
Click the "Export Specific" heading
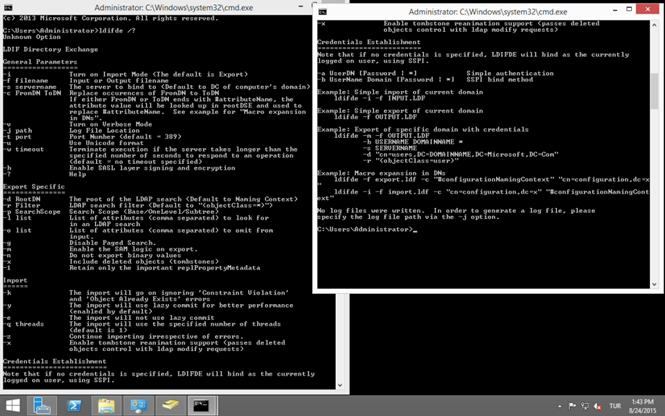[x=34, y=187]
